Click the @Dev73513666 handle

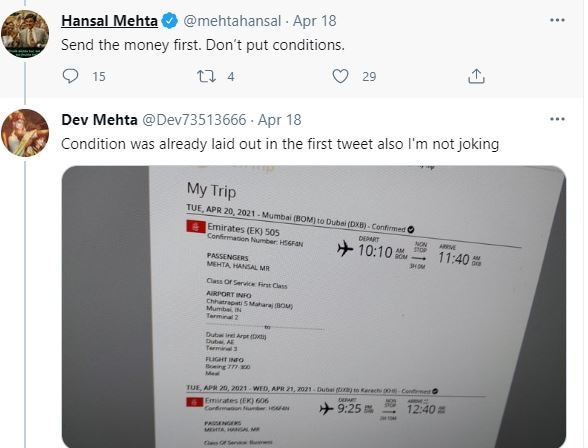click(x=194, y=120)
